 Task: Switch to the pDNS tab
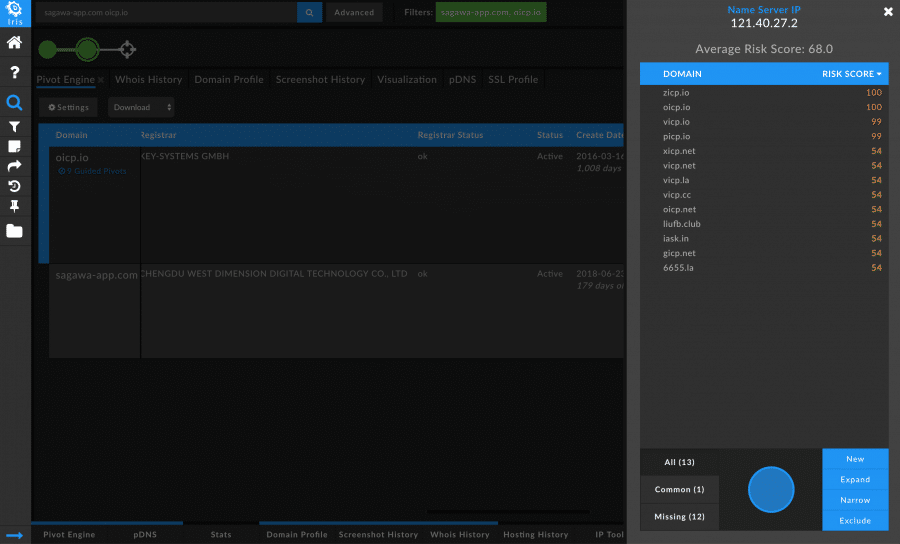click(x=463, y=79)
